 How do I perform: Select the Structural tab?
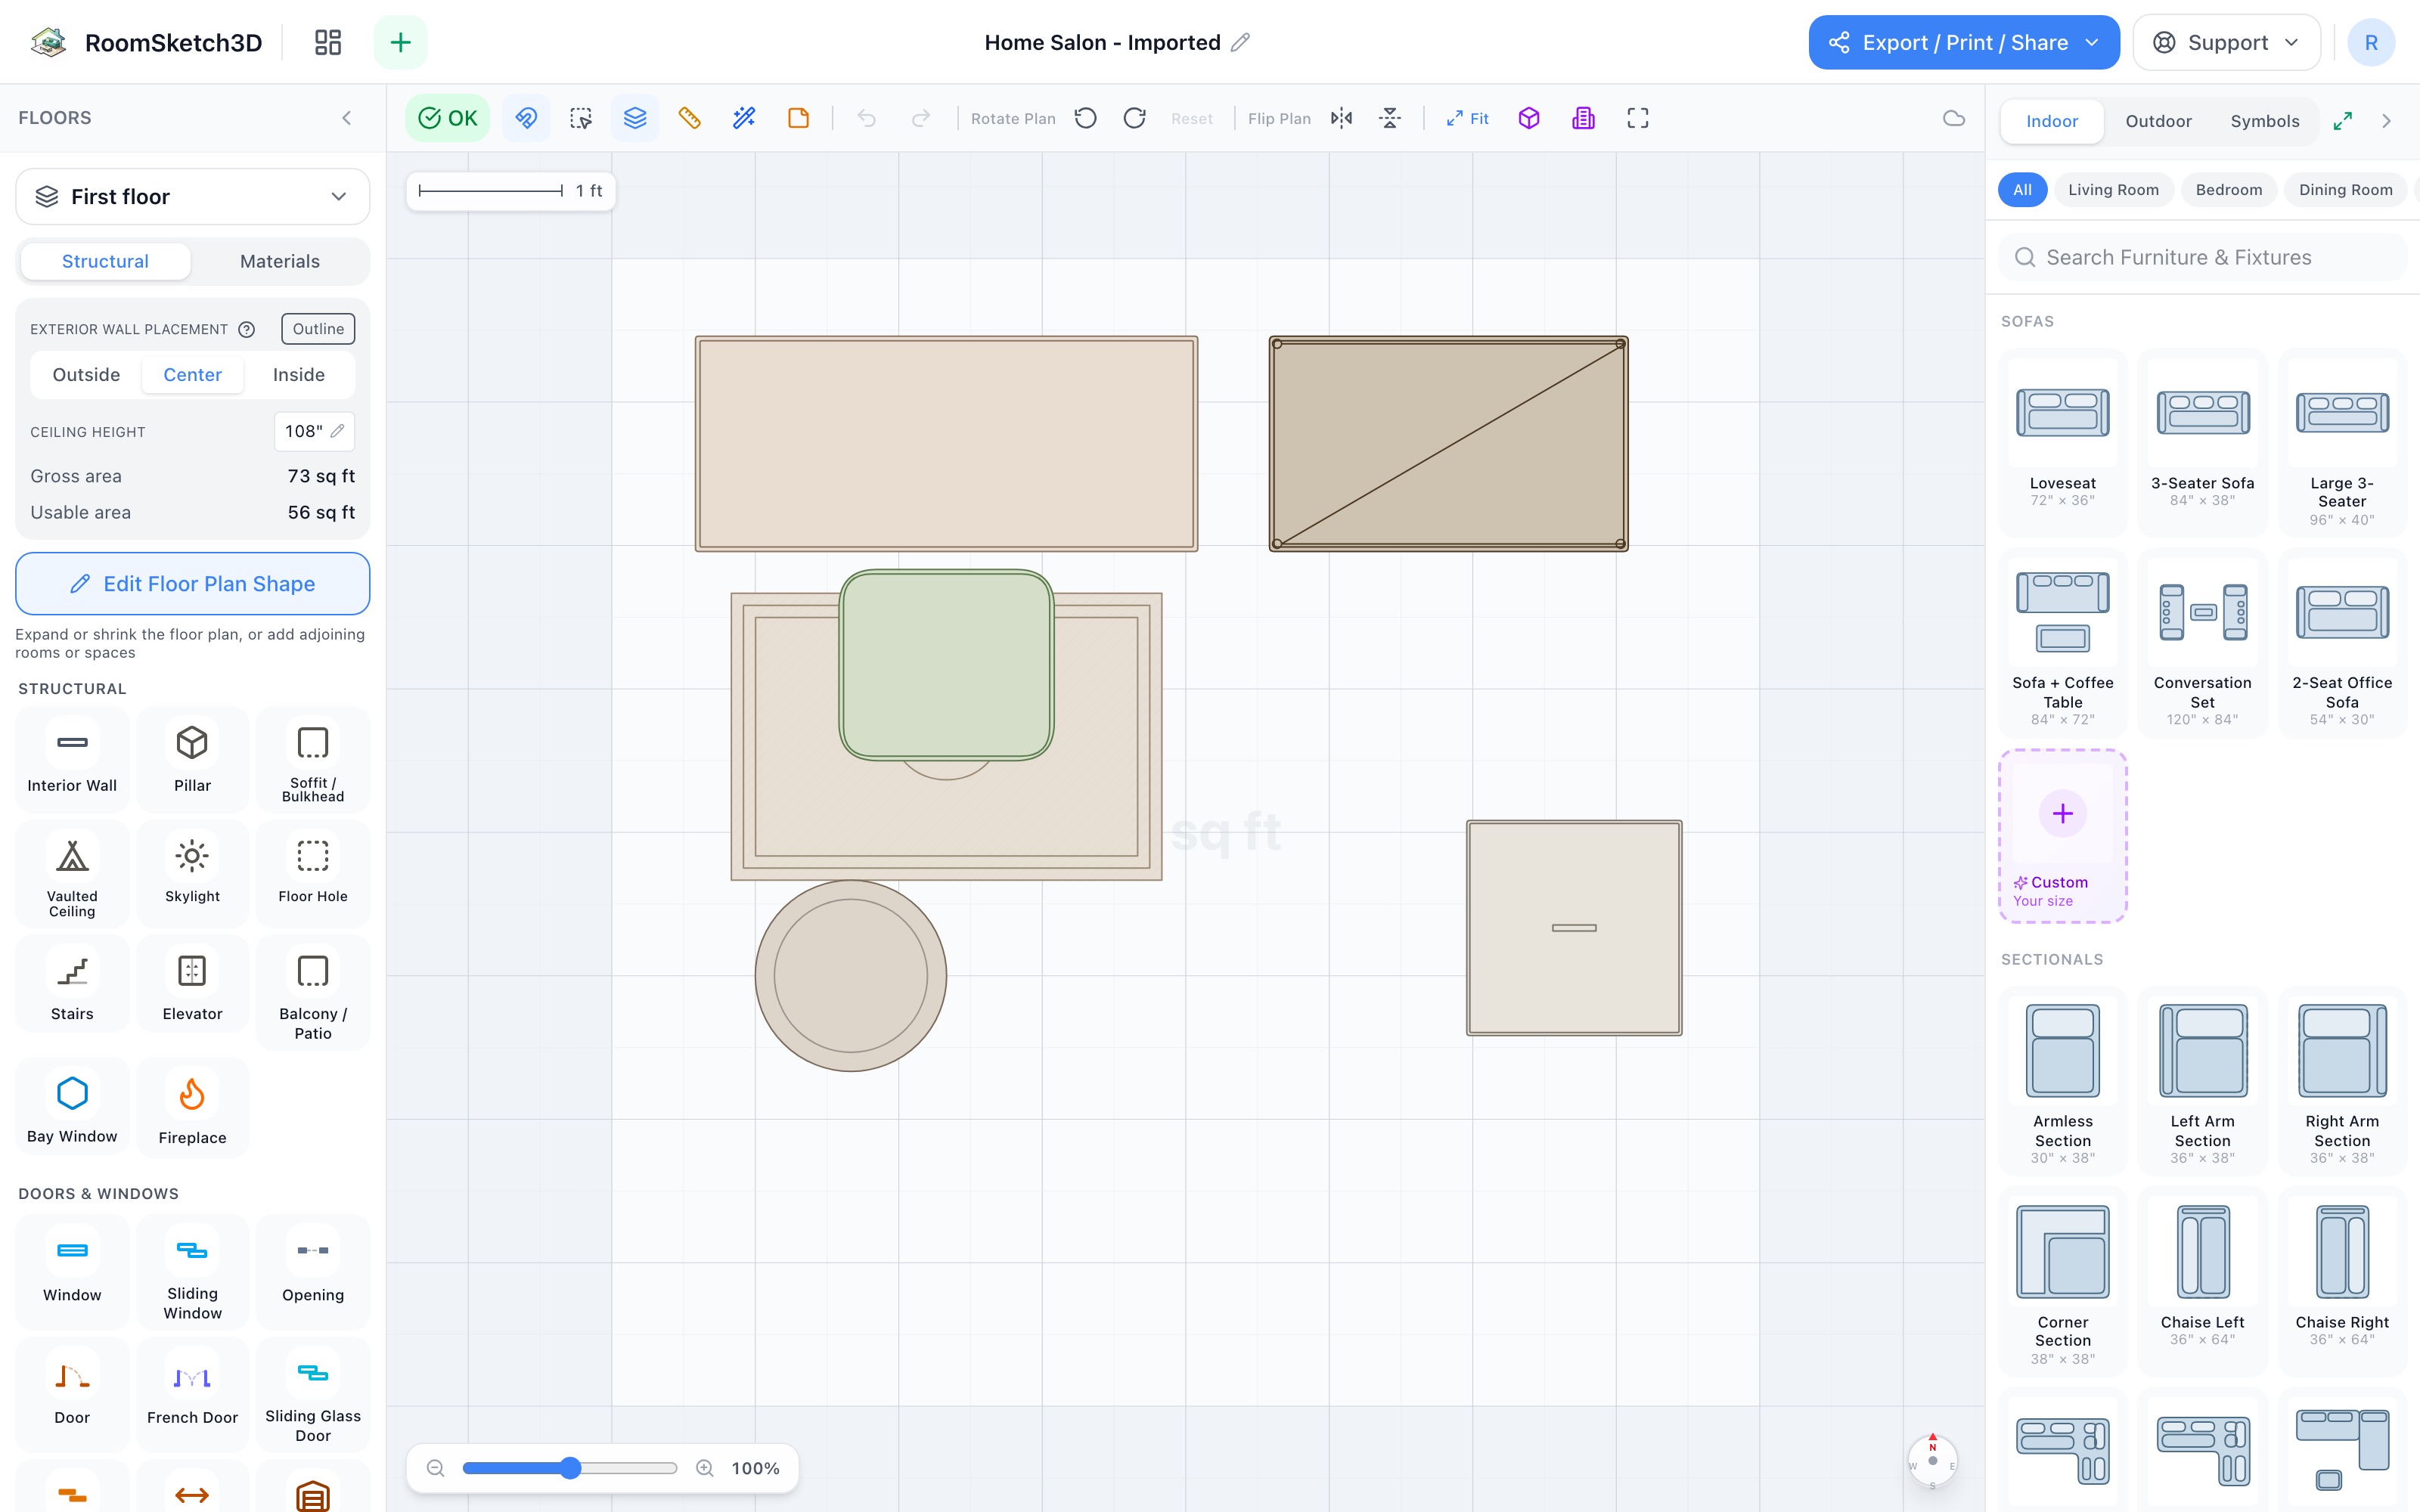click(x=105, y=261)
